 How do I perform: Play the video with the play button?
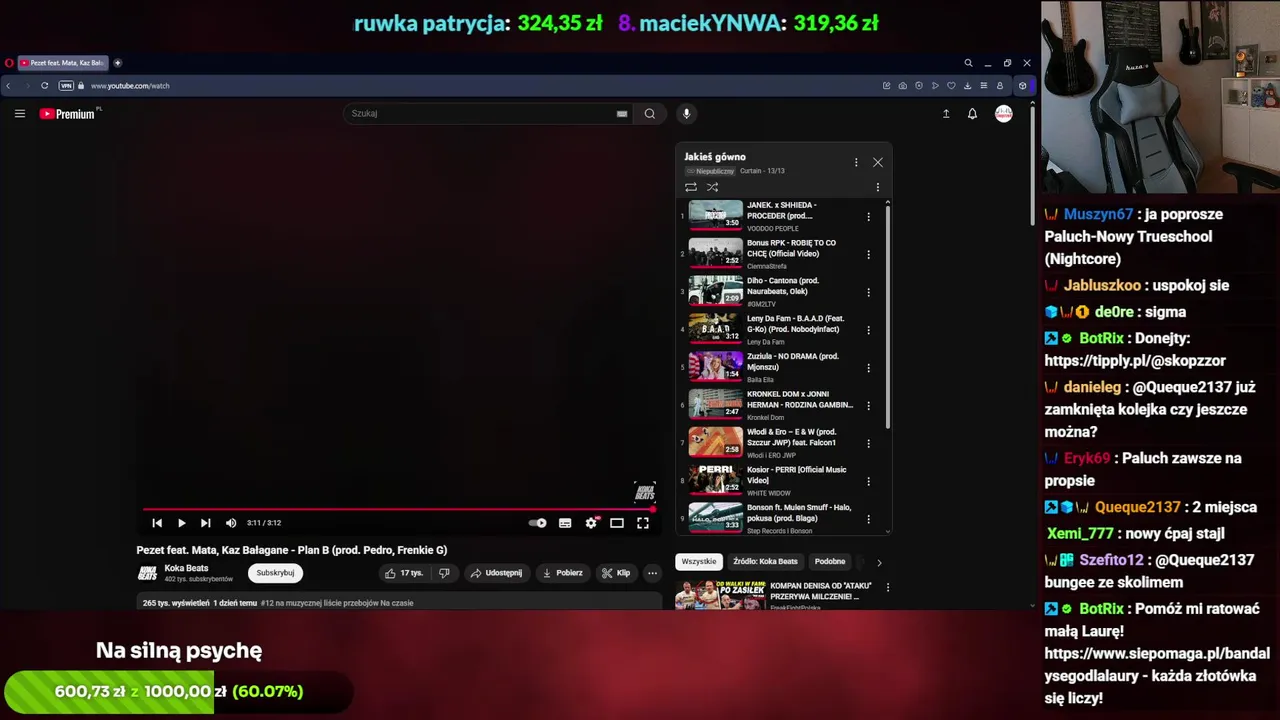pos(181,523)
